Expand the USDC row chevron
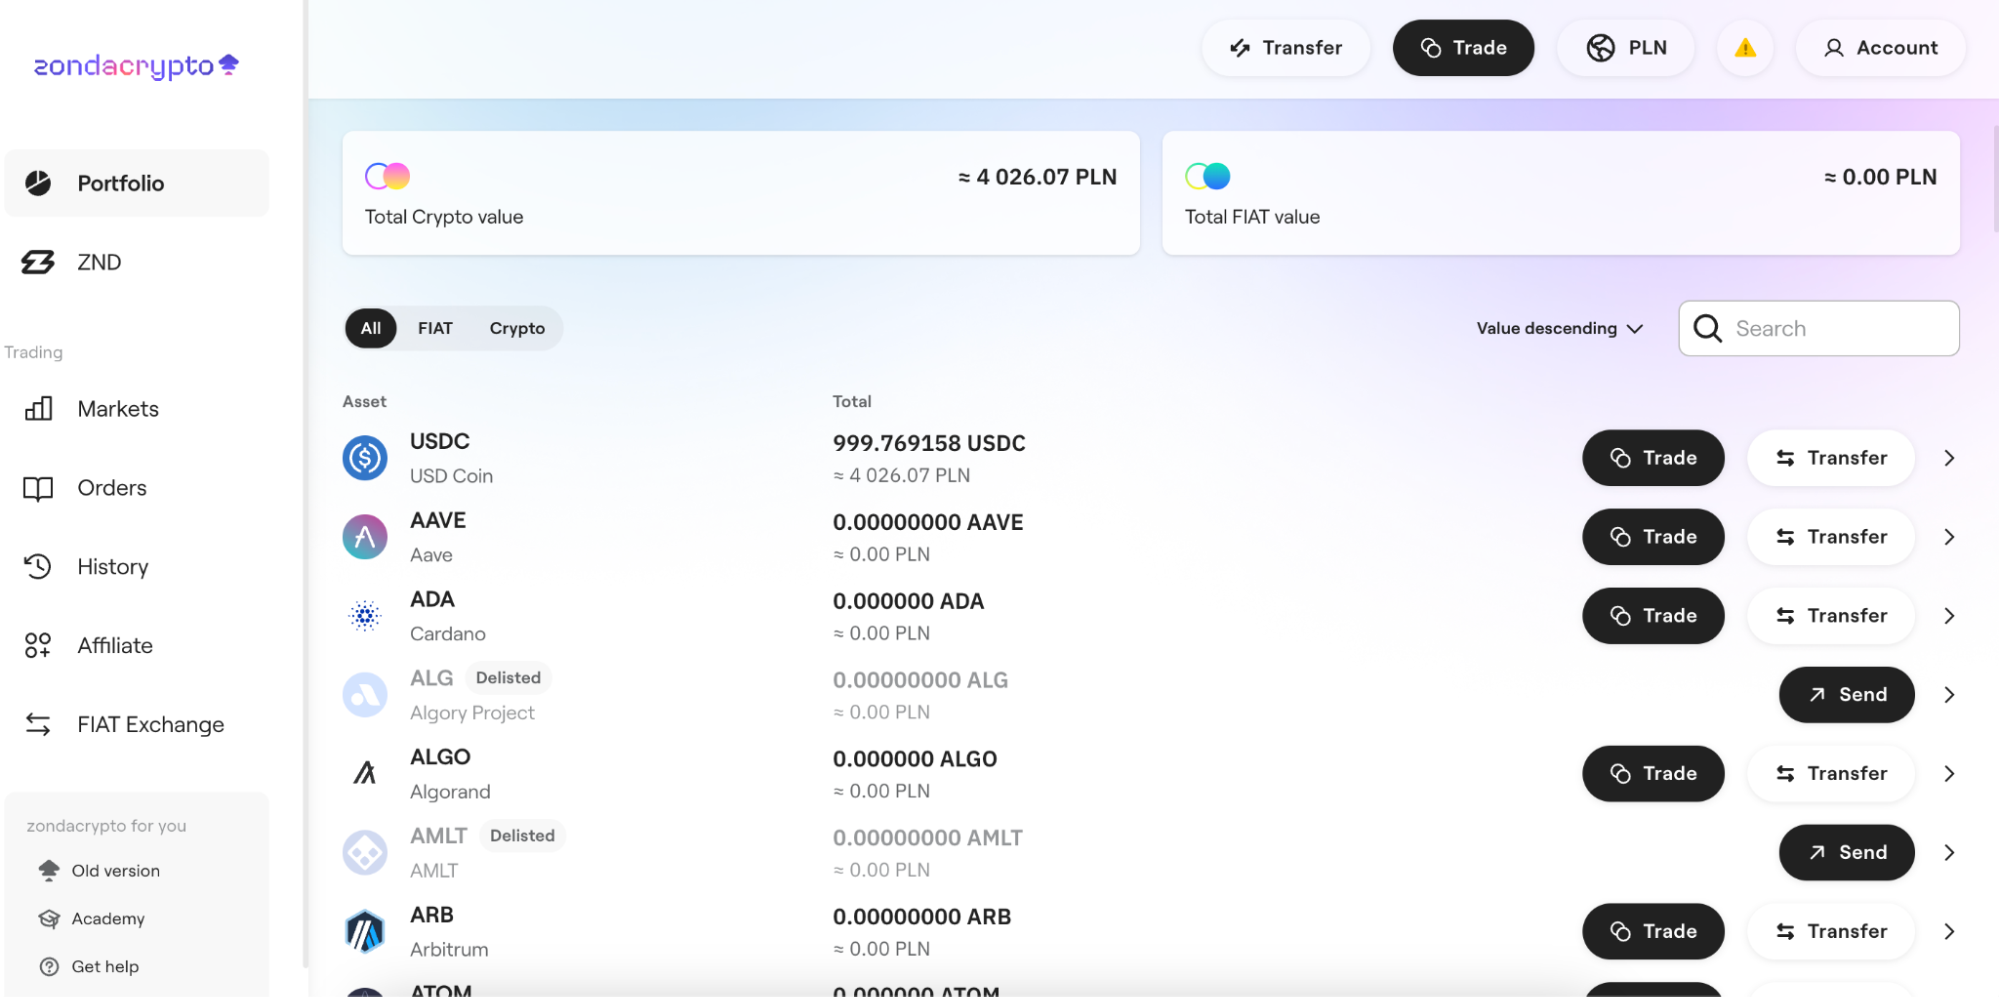 tap(1948, 458)
